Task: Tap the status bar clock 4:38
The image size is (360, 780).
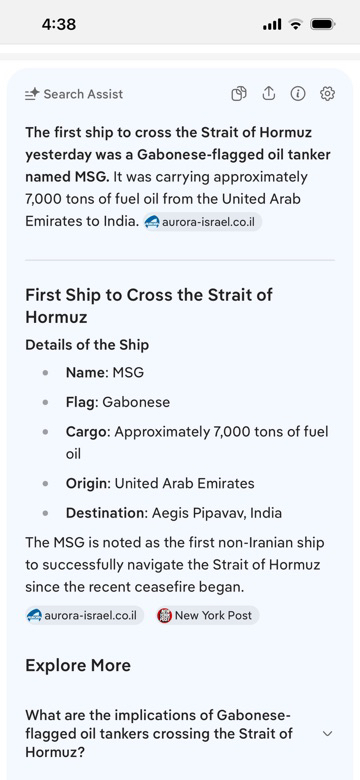Action: click(59, 24)
